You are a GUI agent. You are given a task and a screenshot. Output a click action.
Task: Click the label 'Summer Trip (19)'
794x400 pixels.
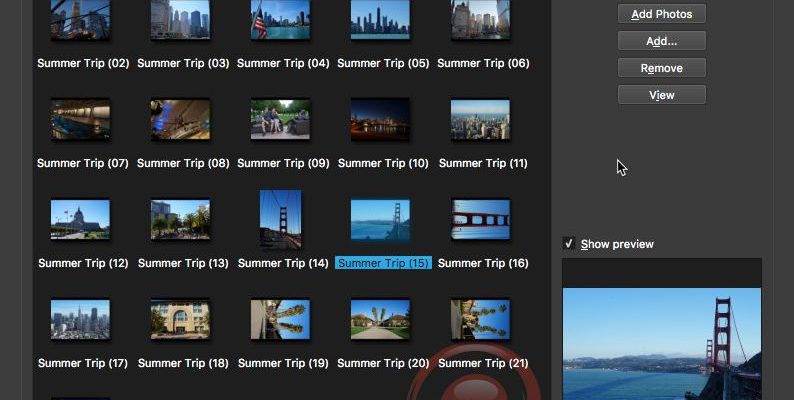click(283, 363)
